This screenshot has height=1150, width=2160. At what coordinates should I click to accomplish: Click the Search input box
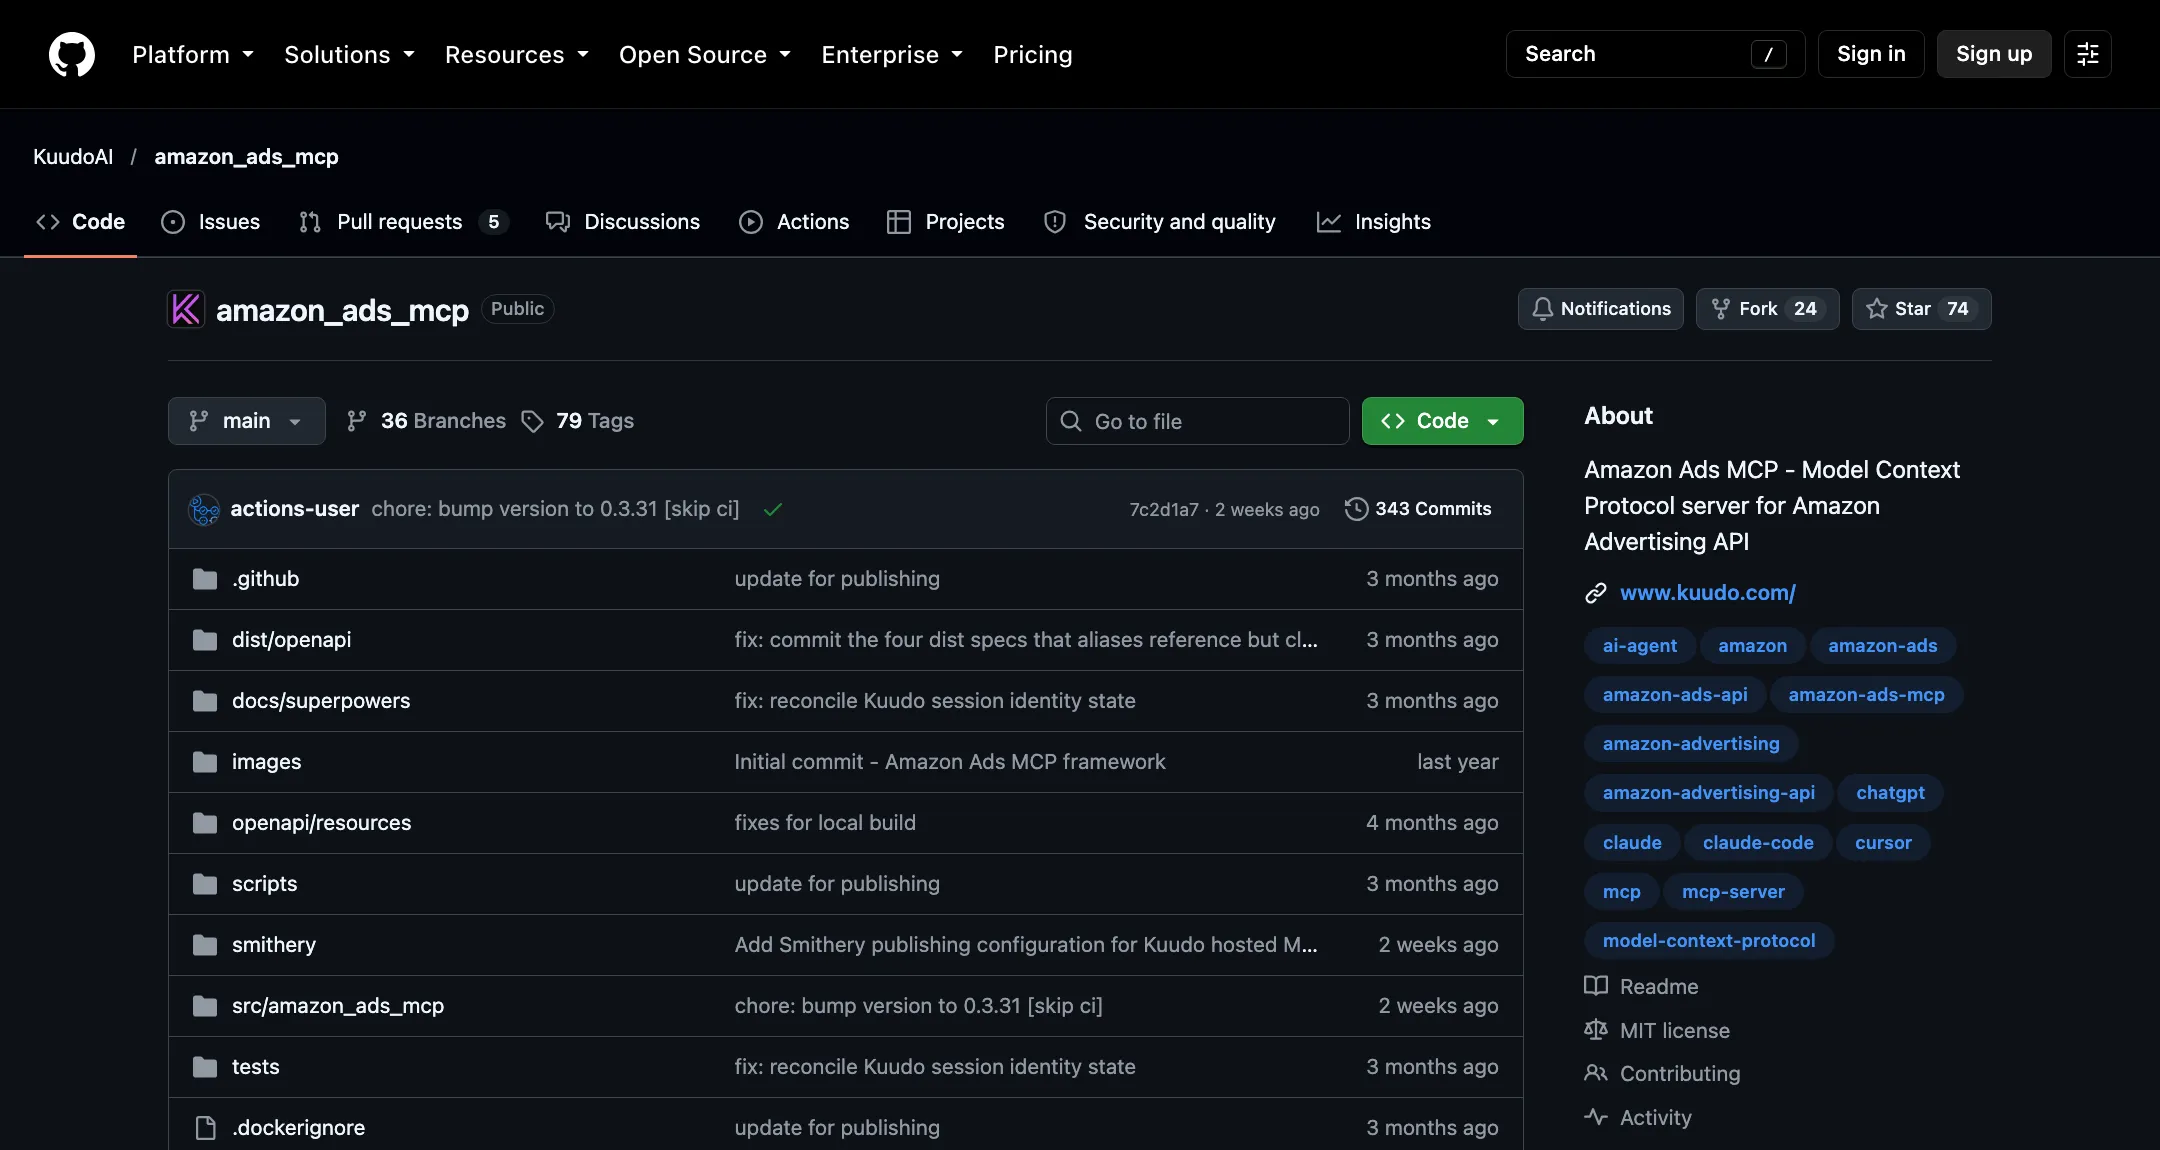pyautogui.click(x=1655, y=54)
